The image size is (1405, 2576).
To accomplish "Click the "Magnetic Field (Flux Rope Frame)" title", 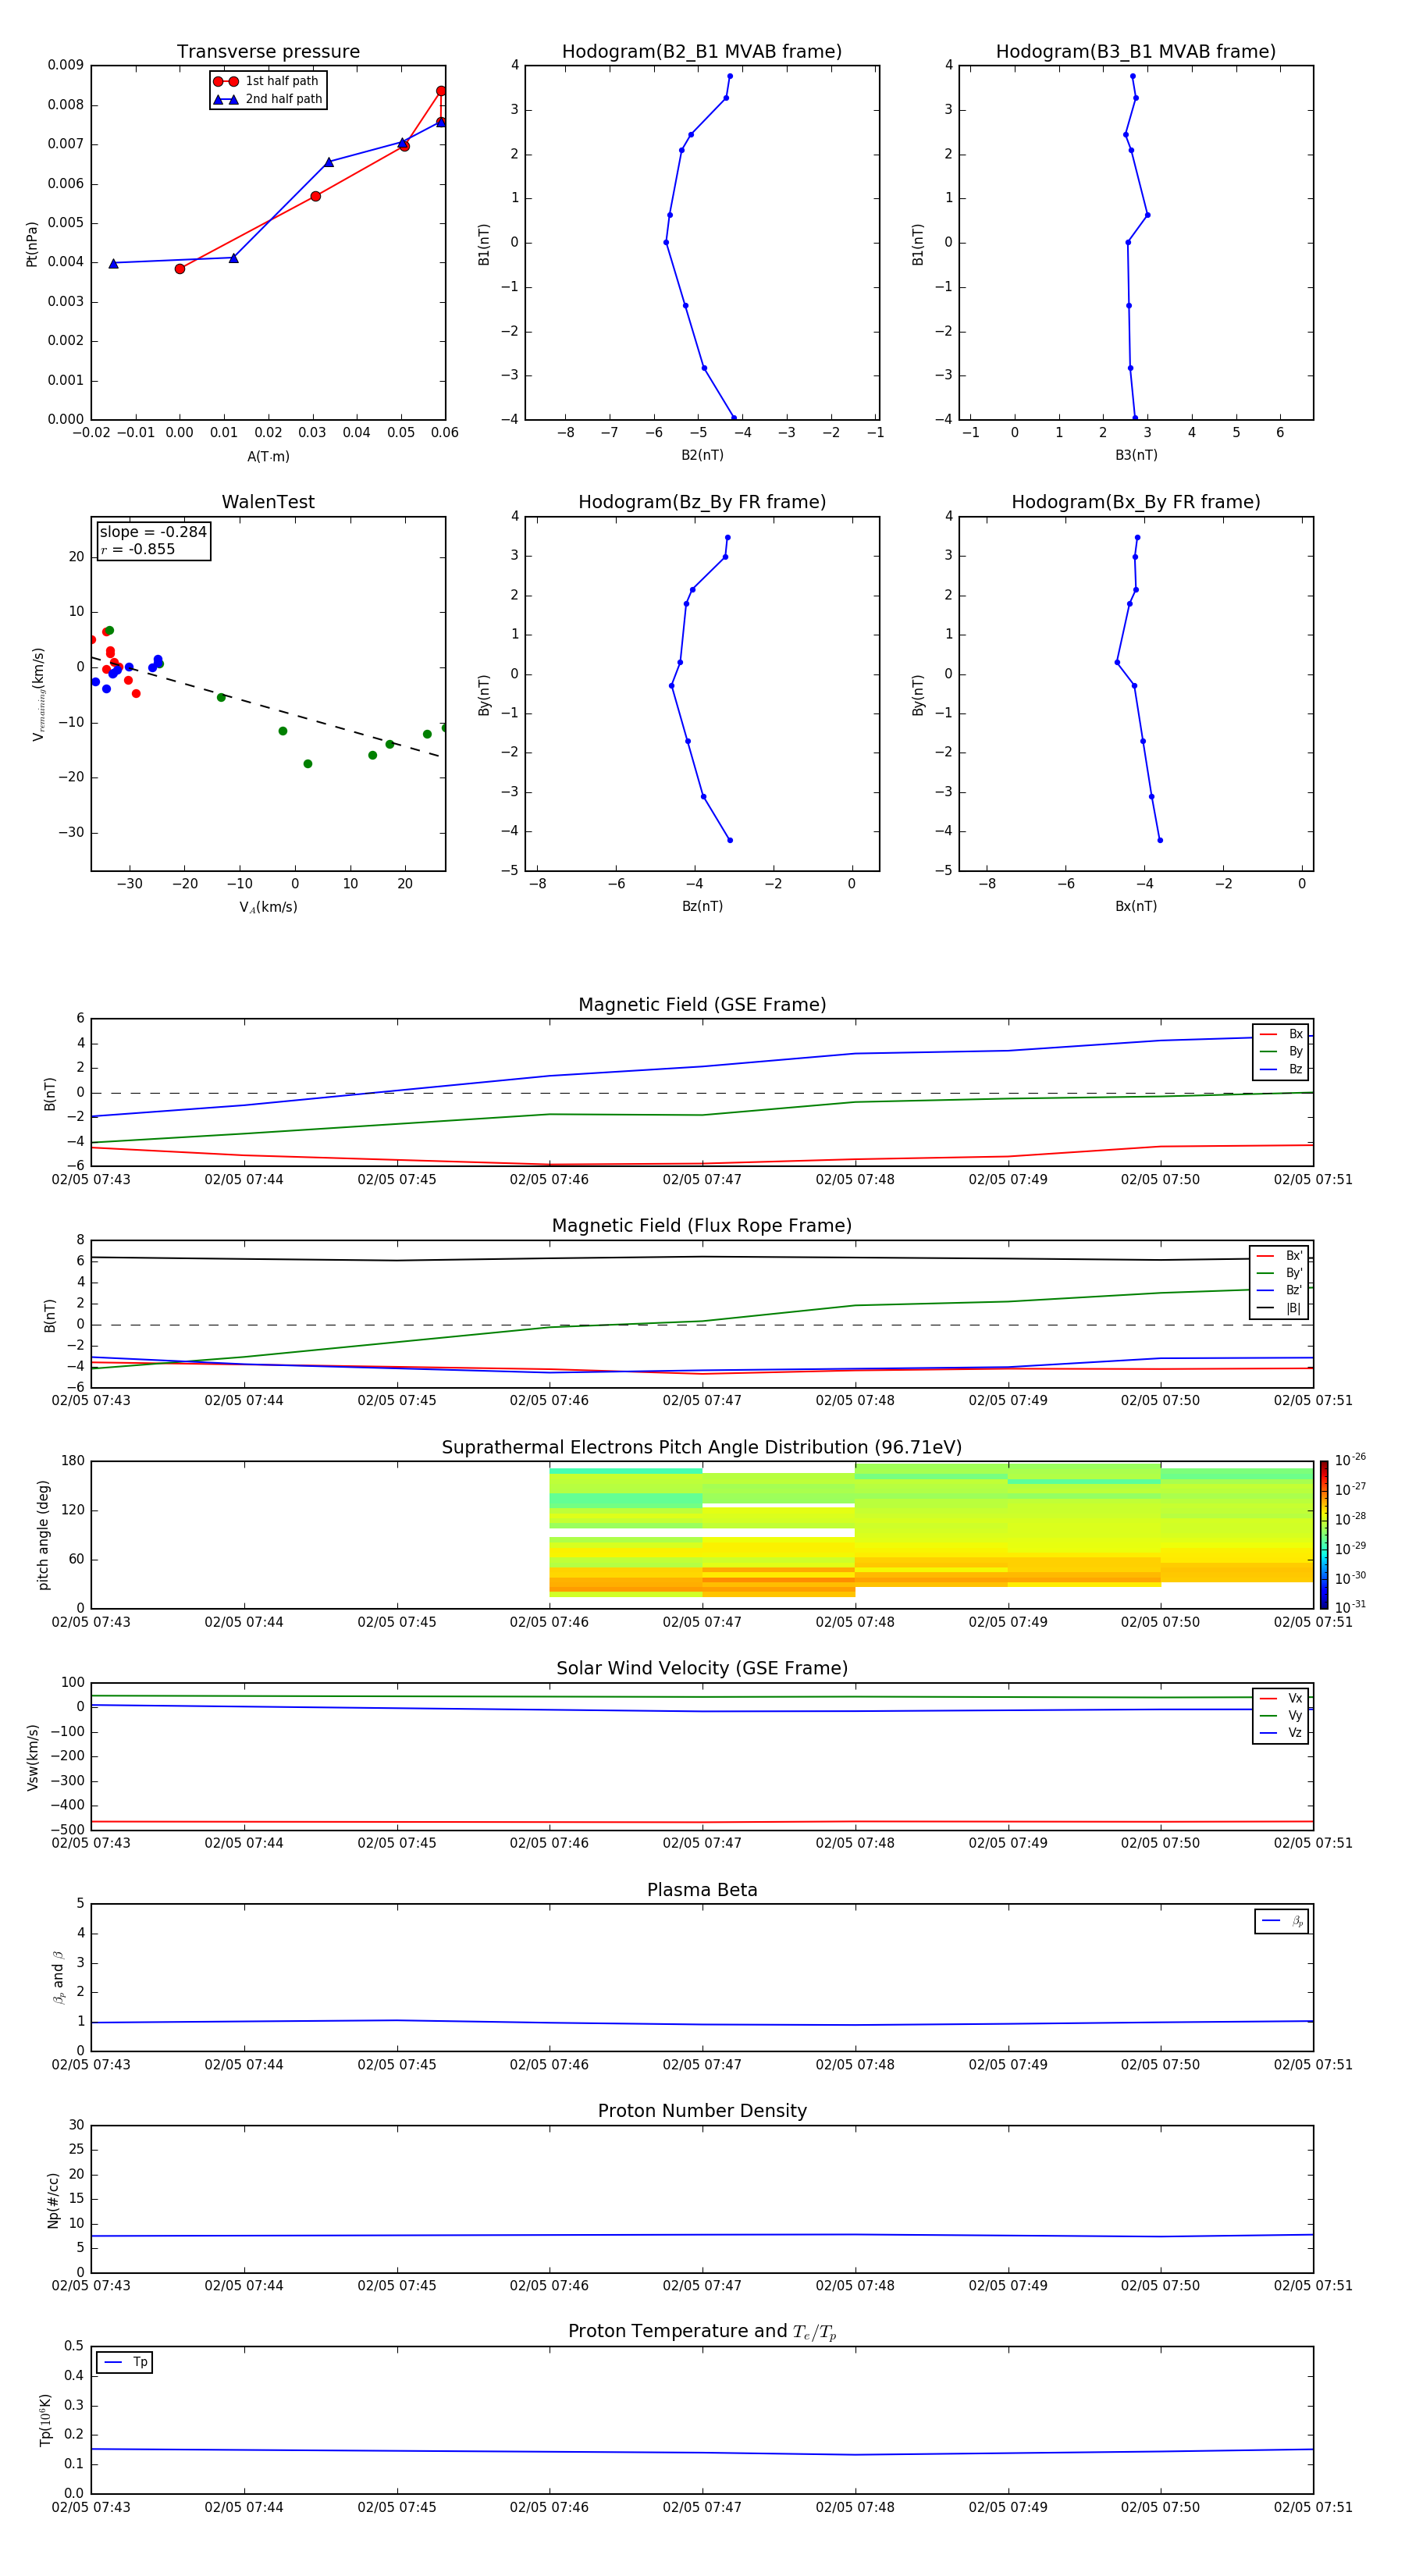I will click(x=702, y=1226).
